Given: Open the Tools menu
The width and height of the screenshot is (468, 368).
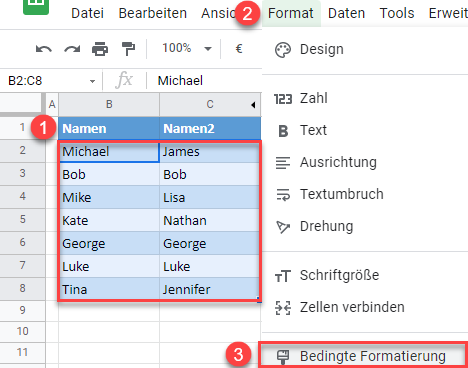Looking at the screenshot, I should tap(397, 13).
